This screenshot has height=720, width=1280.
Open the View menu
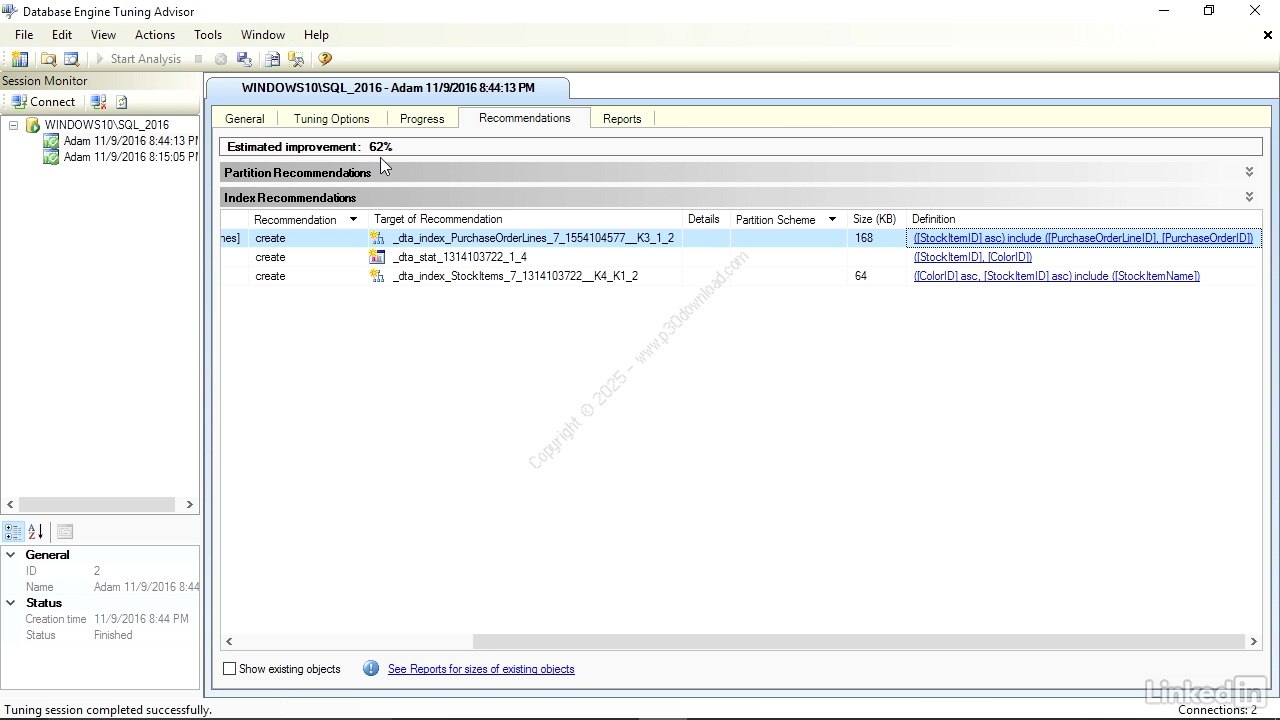tap(103, 34)
